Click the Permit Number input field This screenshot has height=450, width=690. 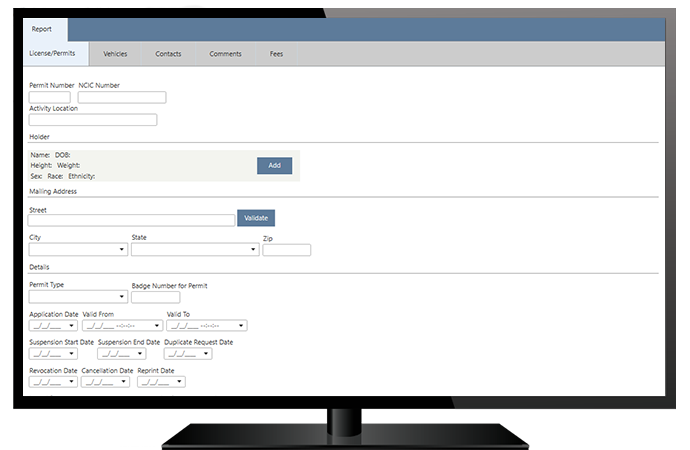[x=50, y=97]
